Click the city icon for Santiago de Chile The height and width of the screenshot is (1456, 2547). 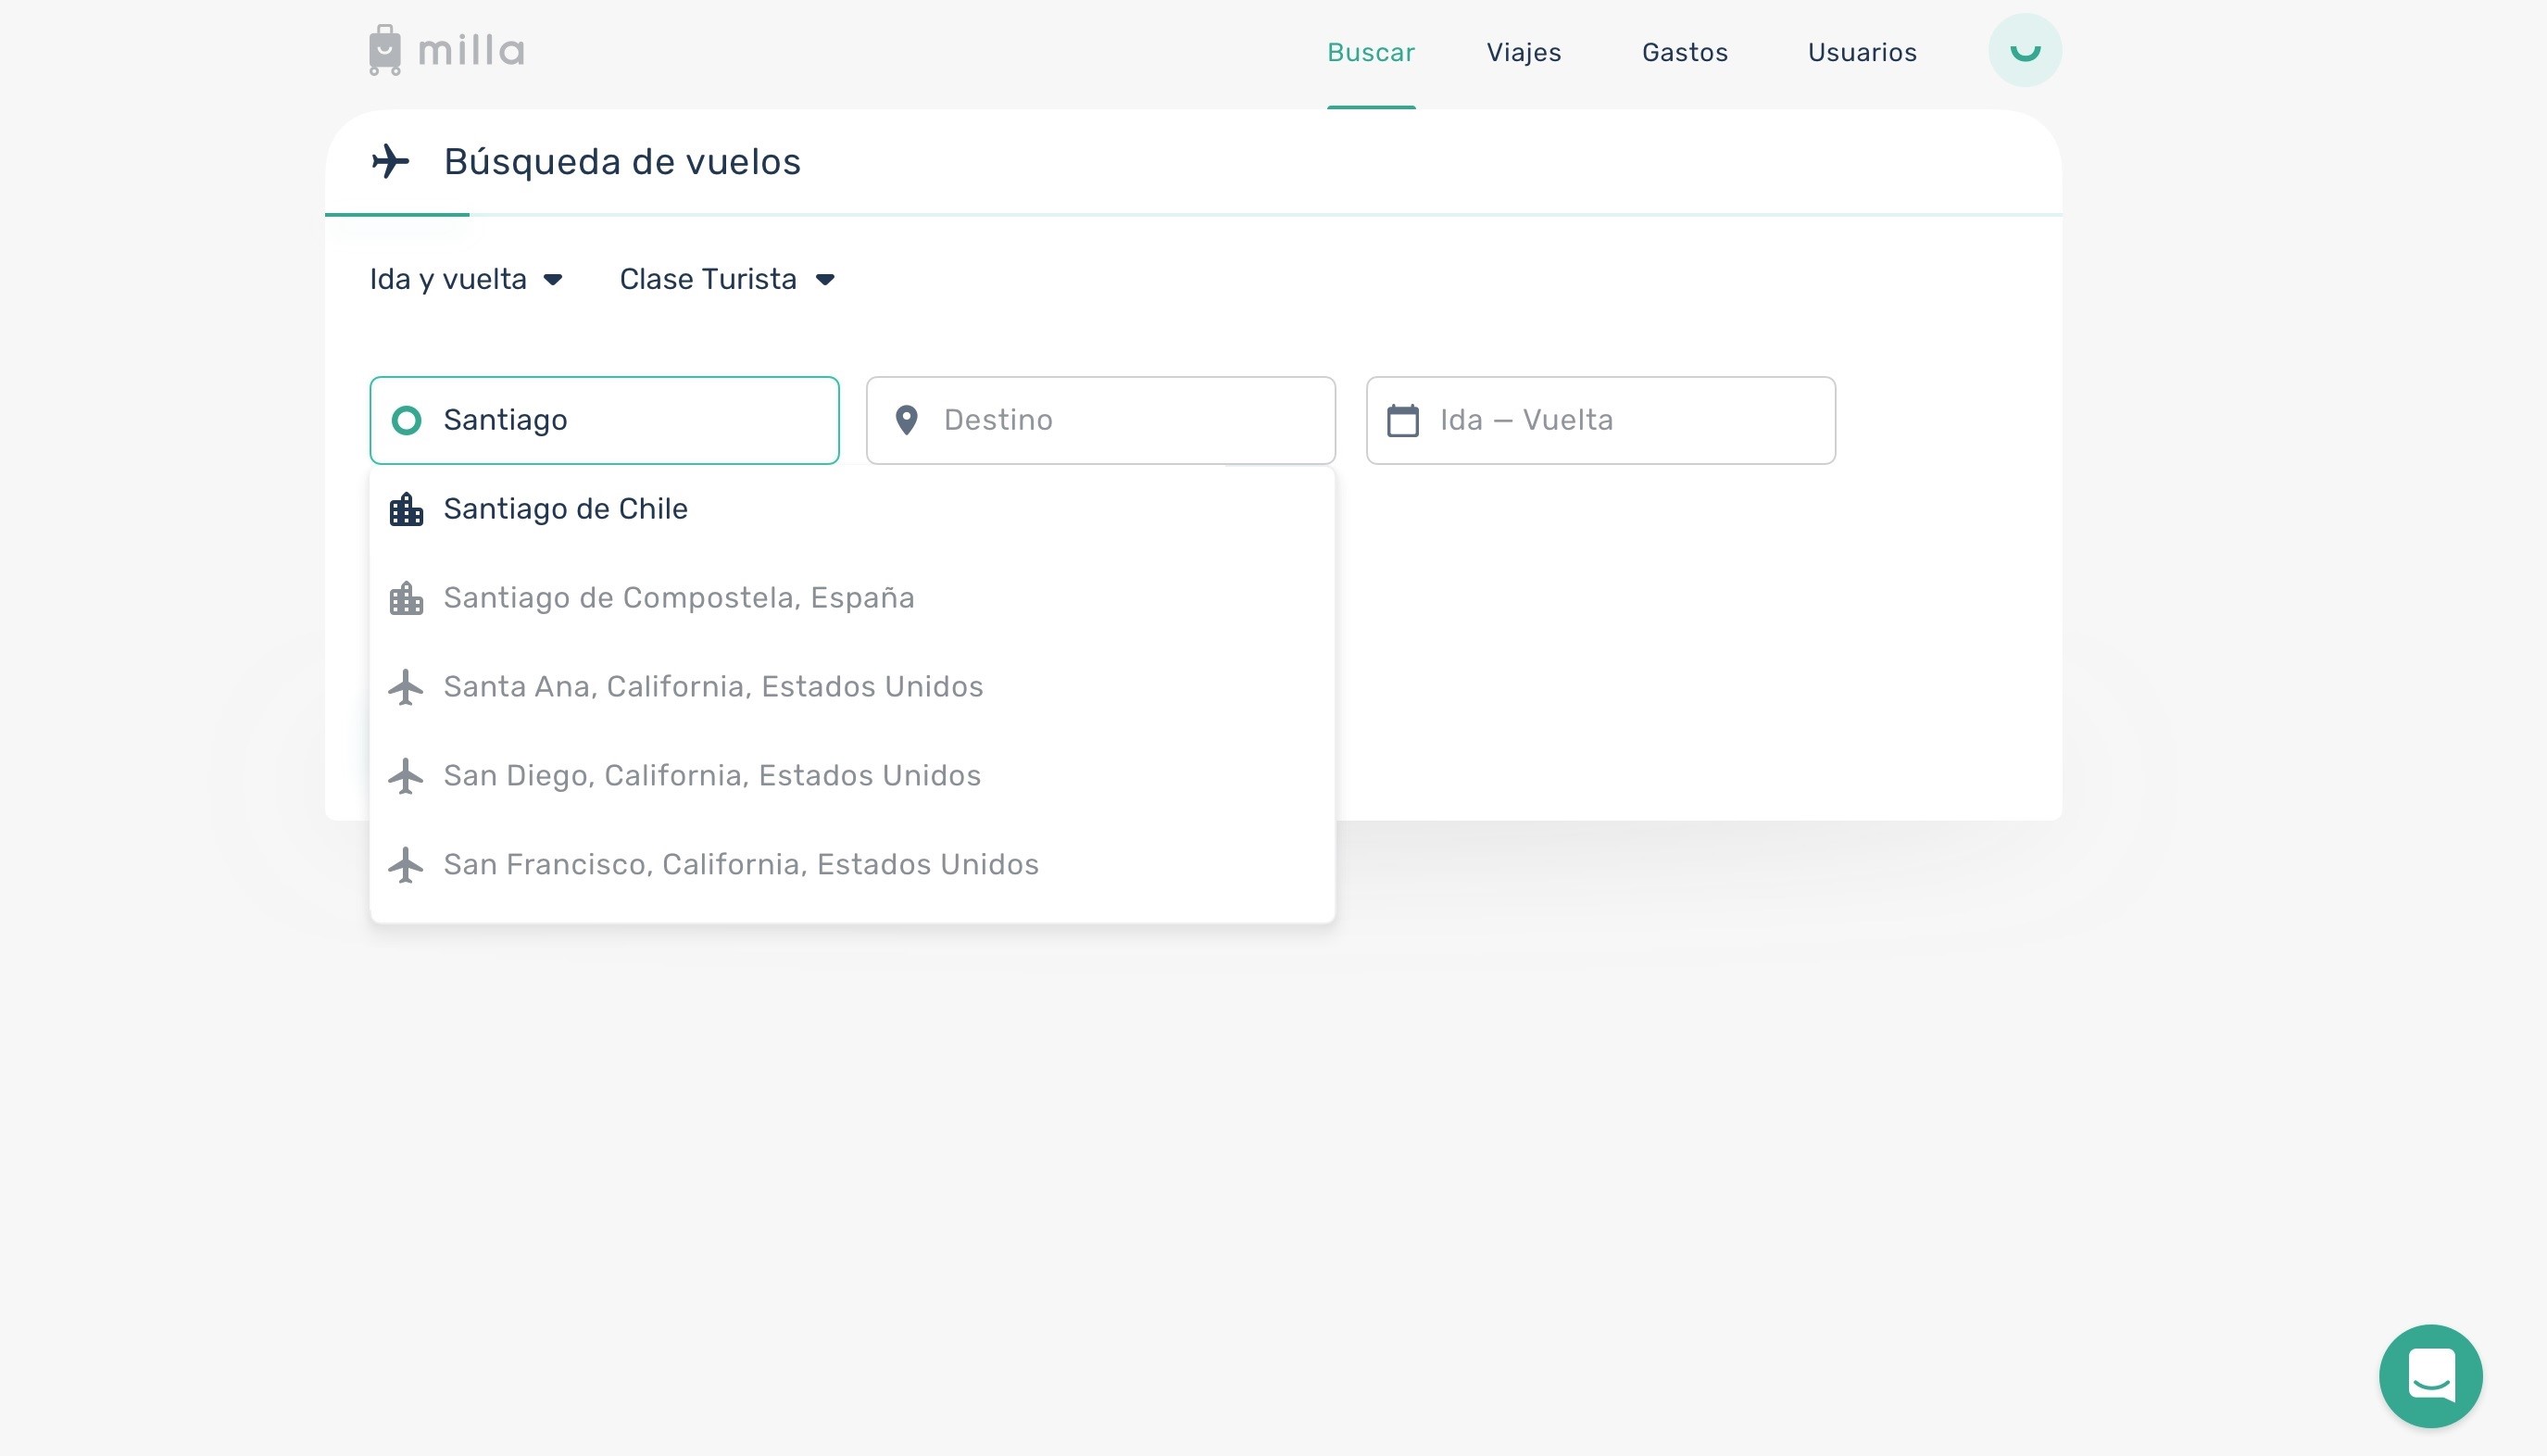click(406, 509)
